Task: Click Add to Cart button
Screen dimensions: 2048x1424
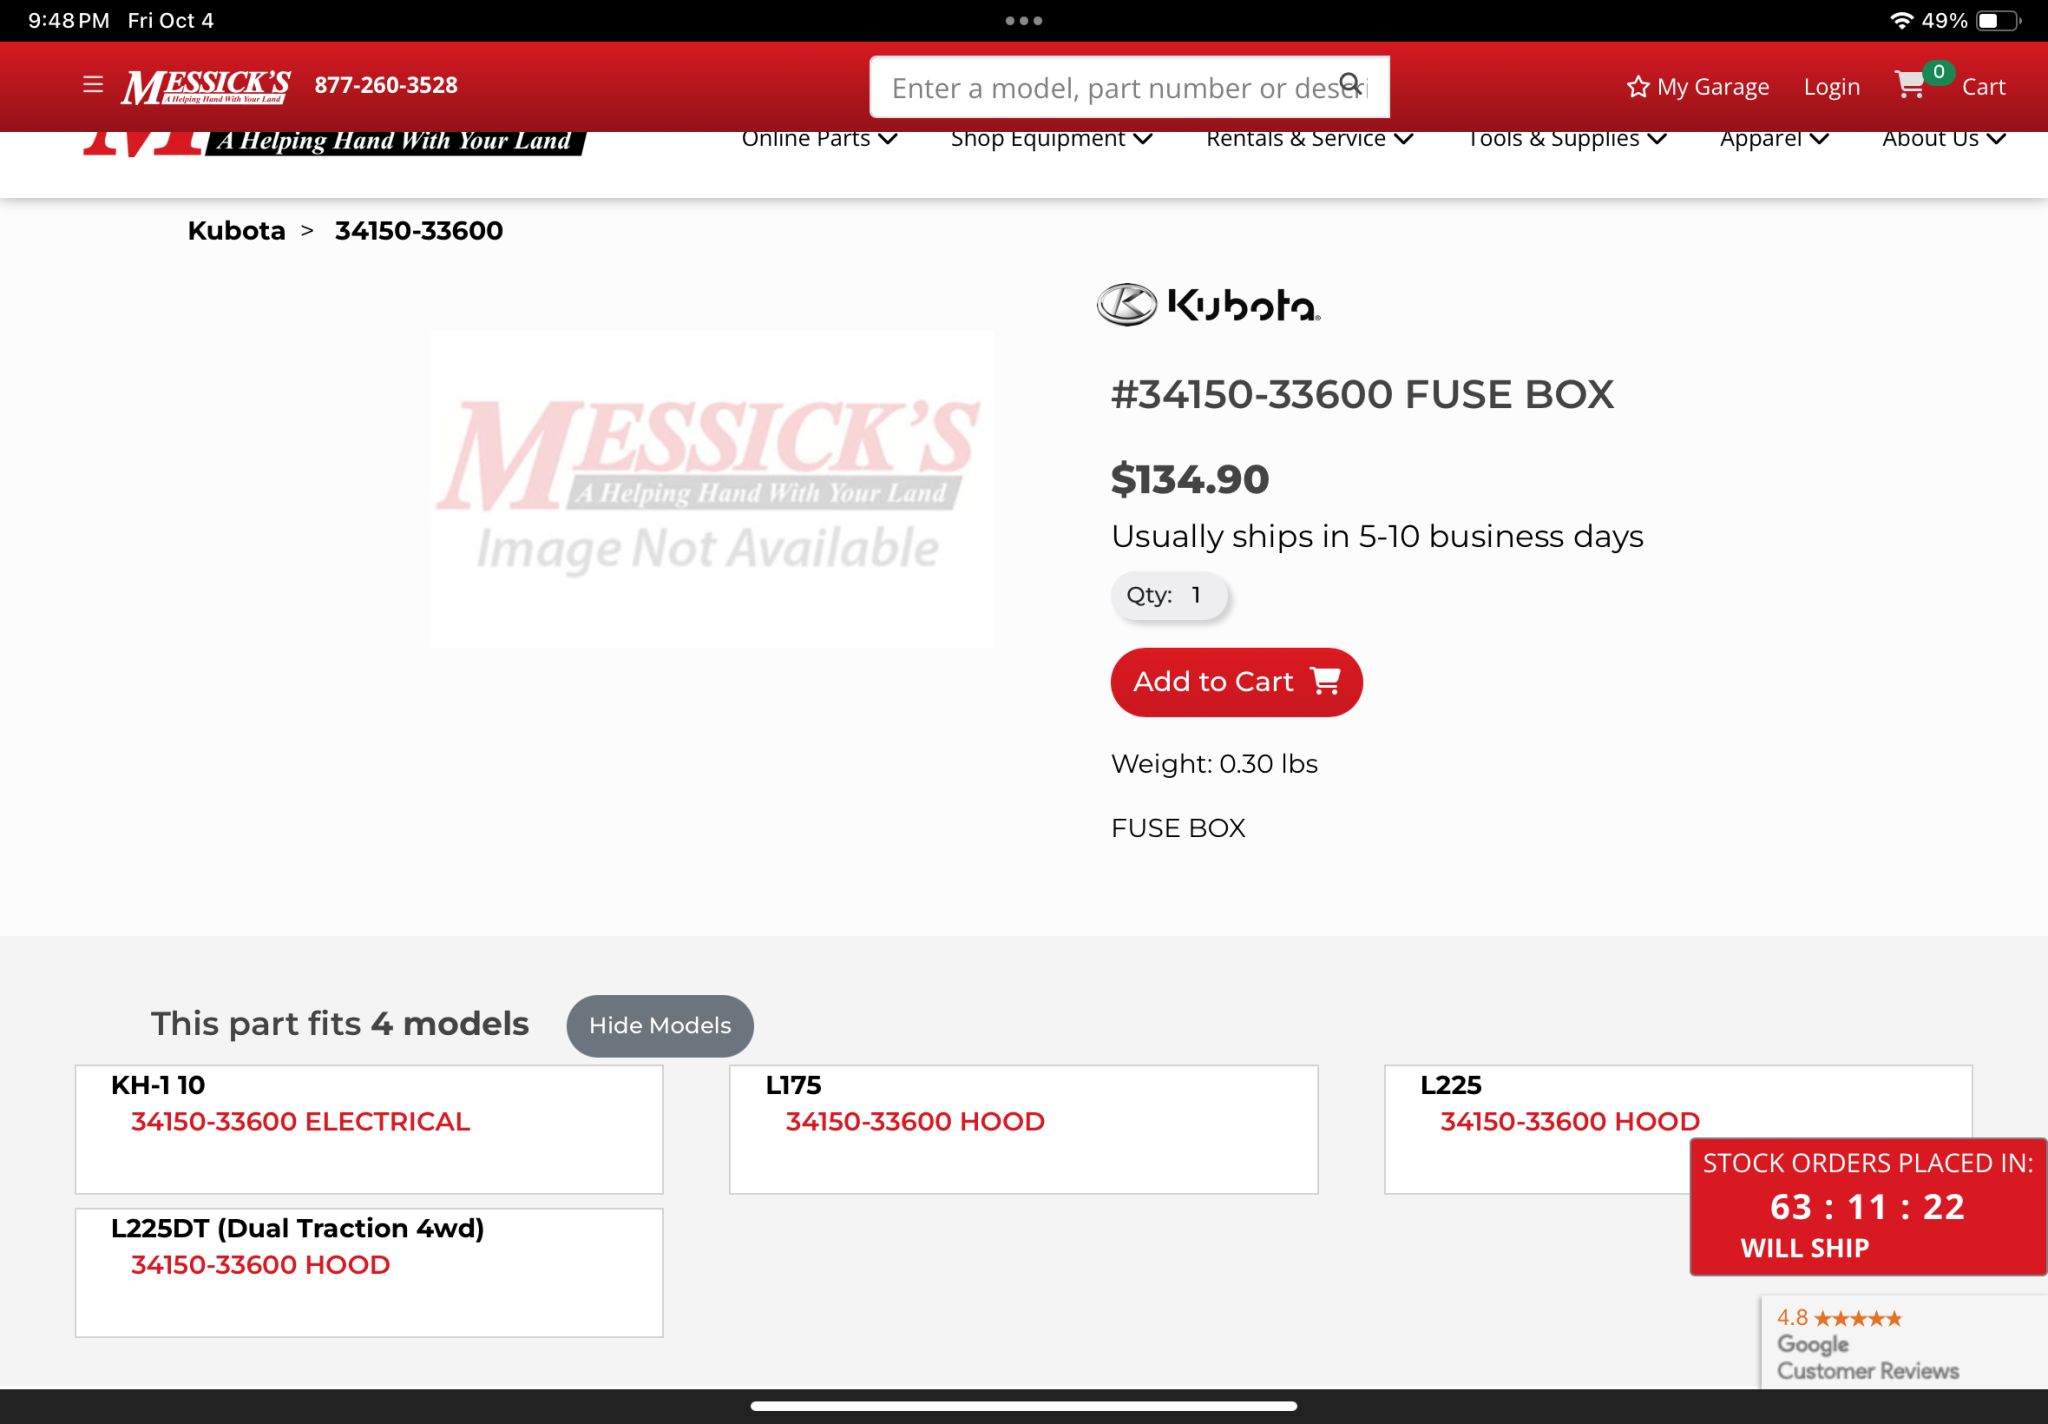Action: [1236, 682]
